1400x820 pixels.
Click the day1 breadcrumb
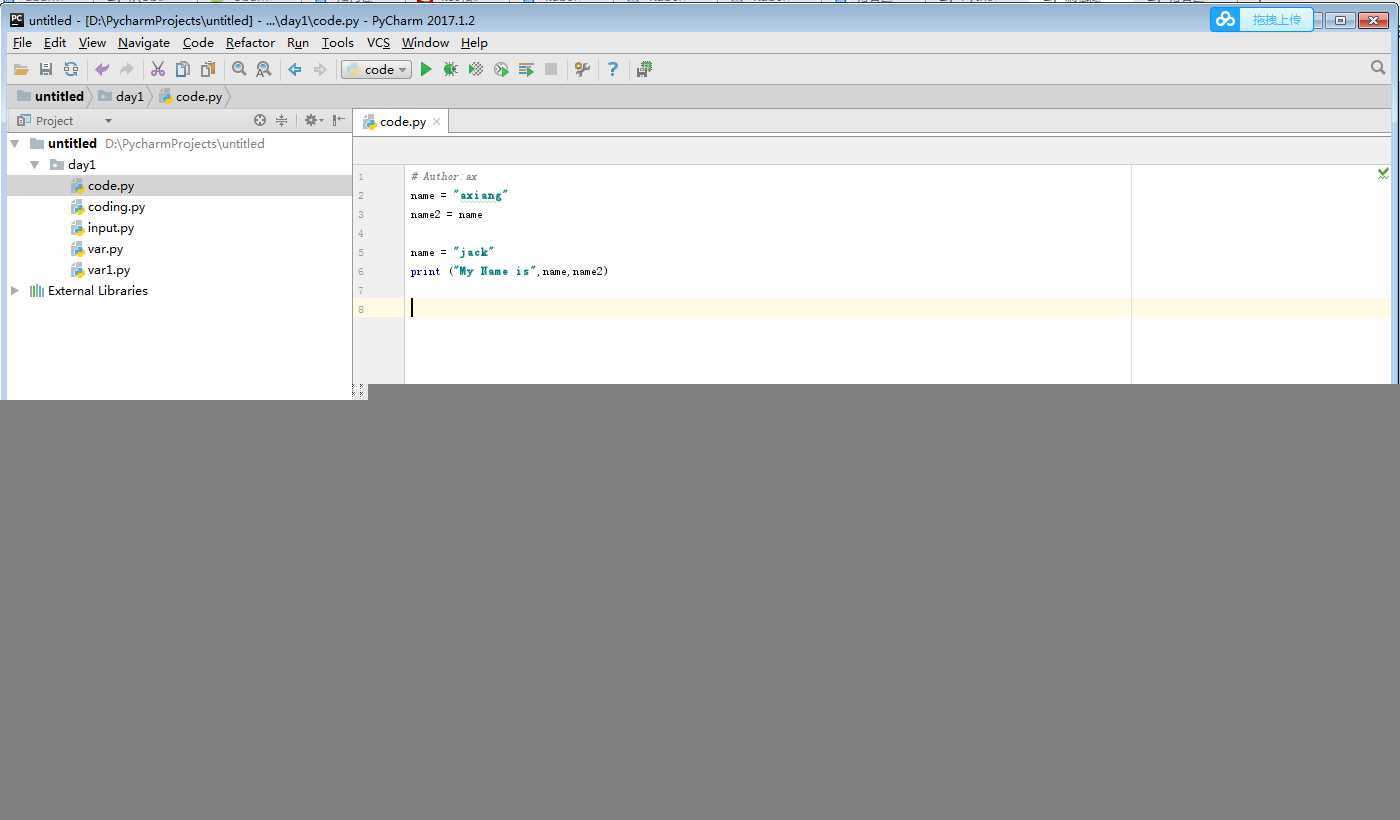point(121,97)
